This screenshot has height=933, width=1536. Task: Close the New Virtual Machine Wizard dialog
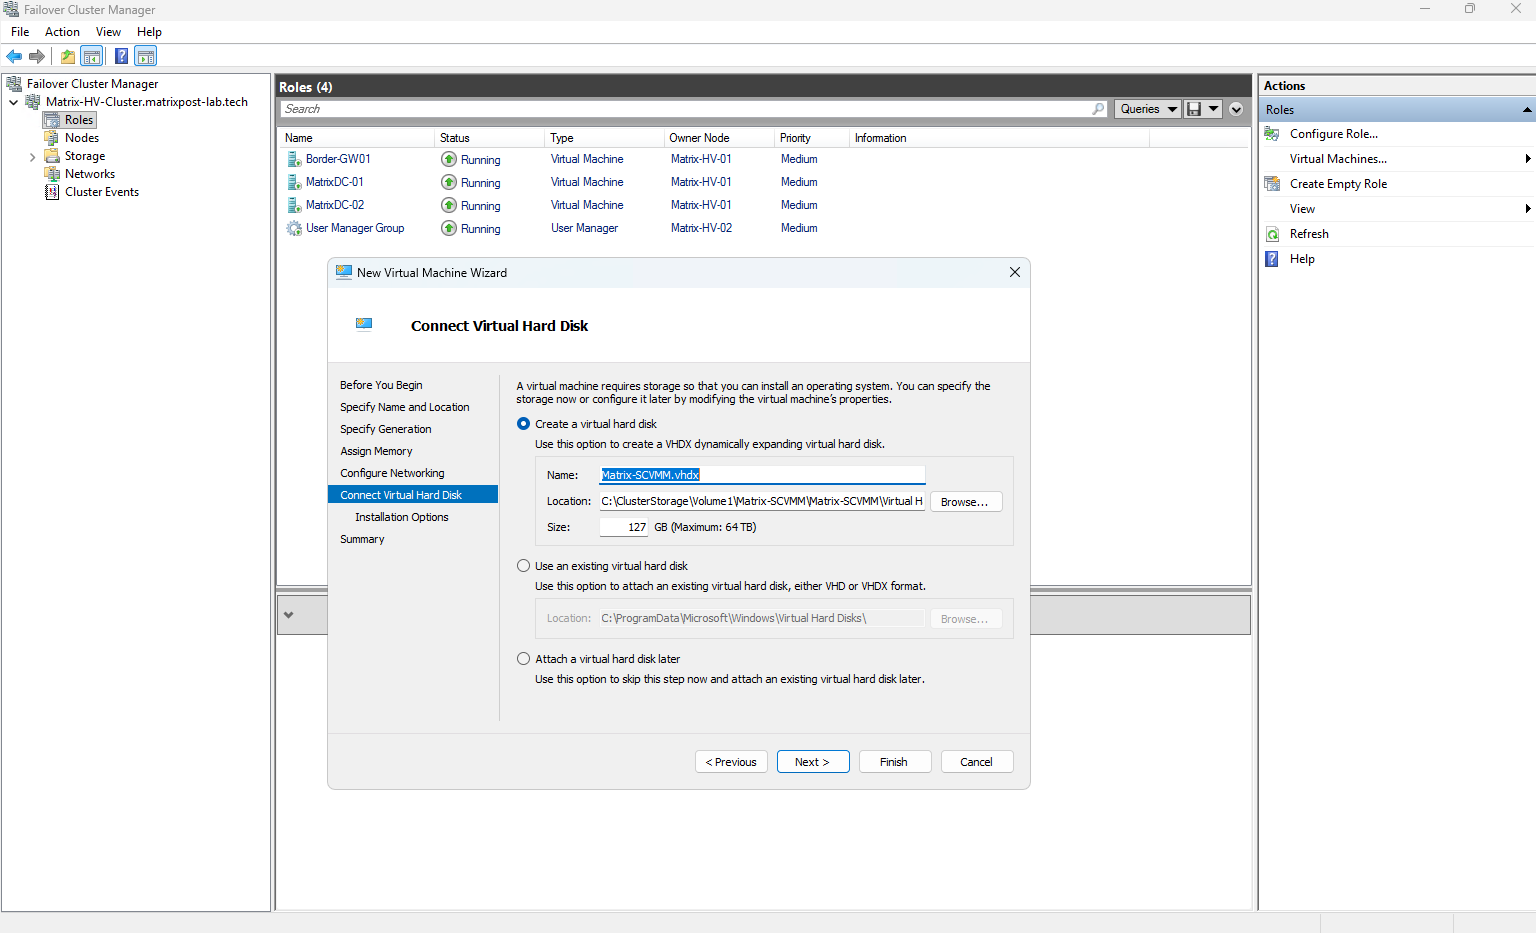click(x=1015, y=272)
